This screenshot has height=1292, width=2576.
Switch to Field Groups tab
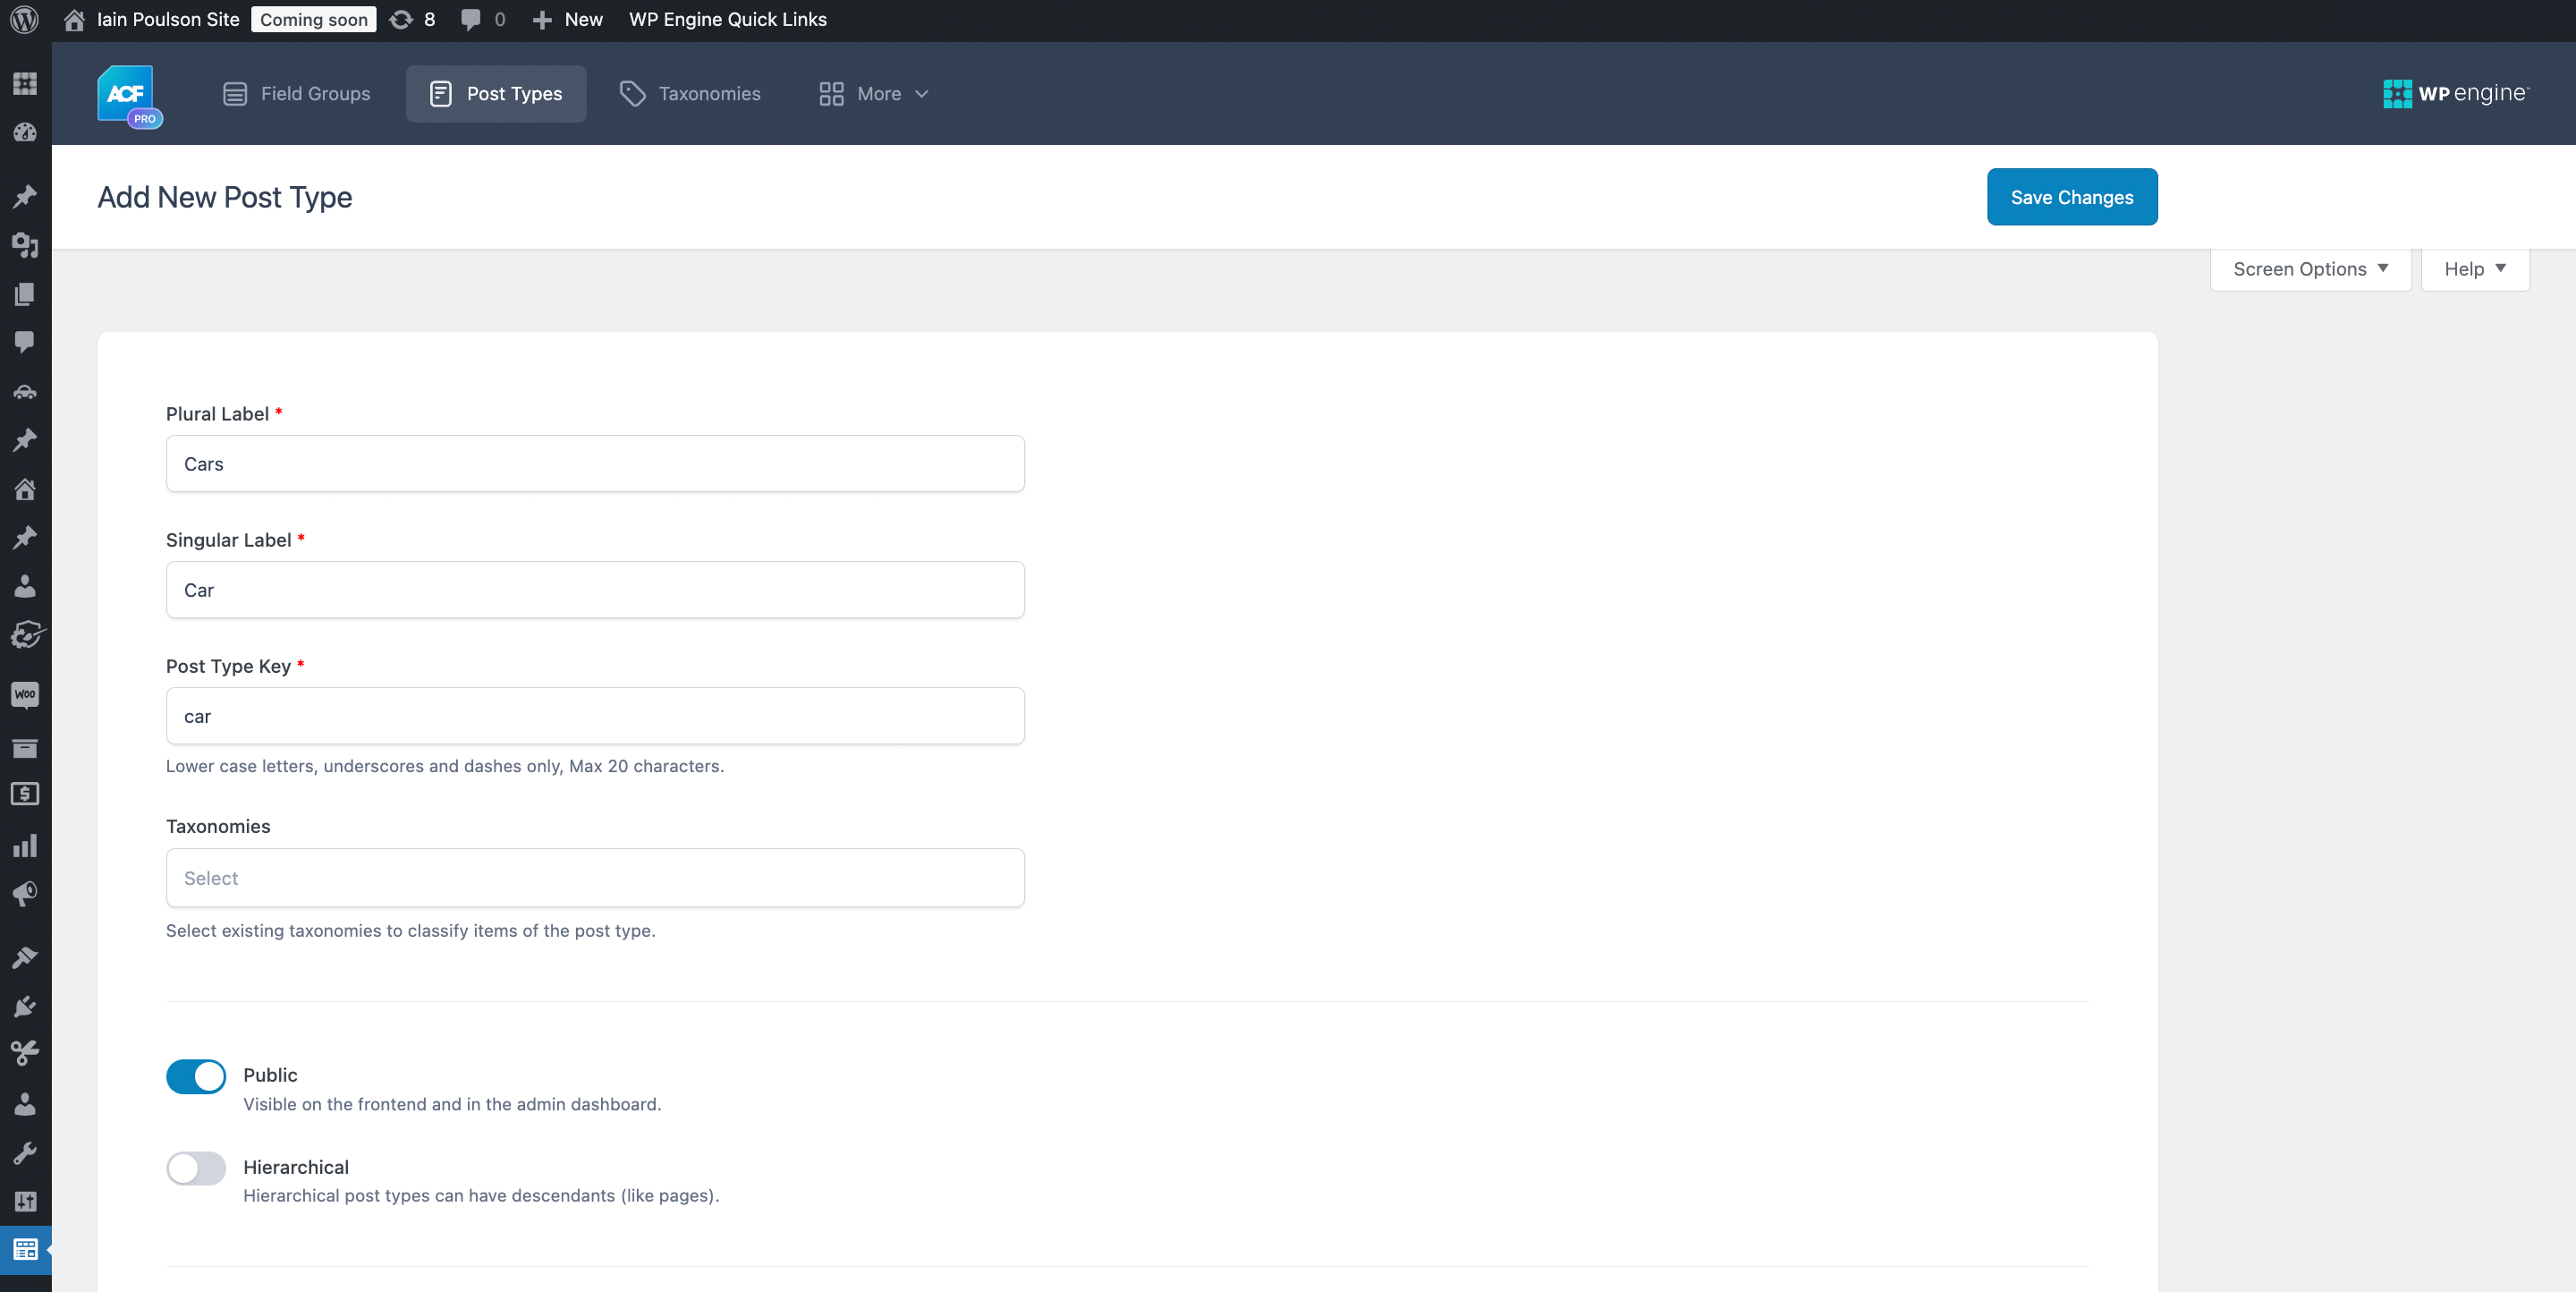pos(296,94)
